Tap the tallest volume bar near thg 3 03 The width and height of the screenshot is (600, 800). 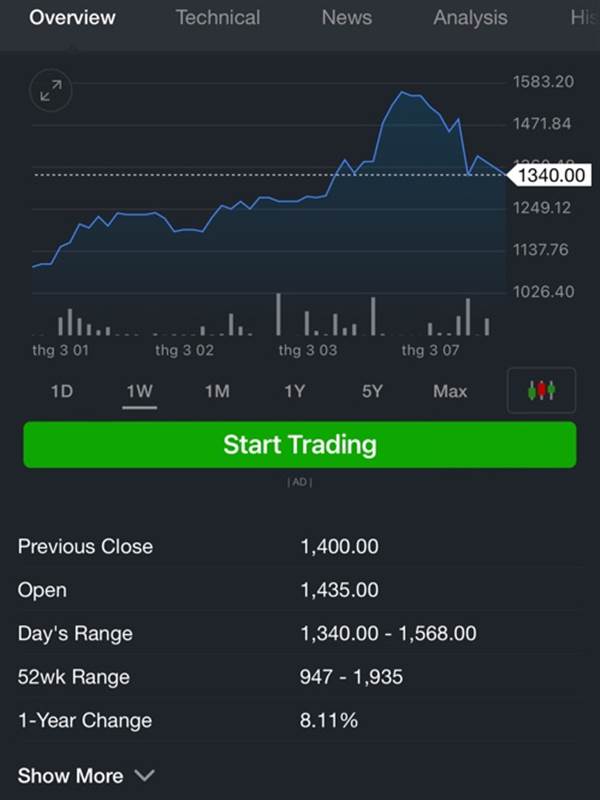pos(278,314)
